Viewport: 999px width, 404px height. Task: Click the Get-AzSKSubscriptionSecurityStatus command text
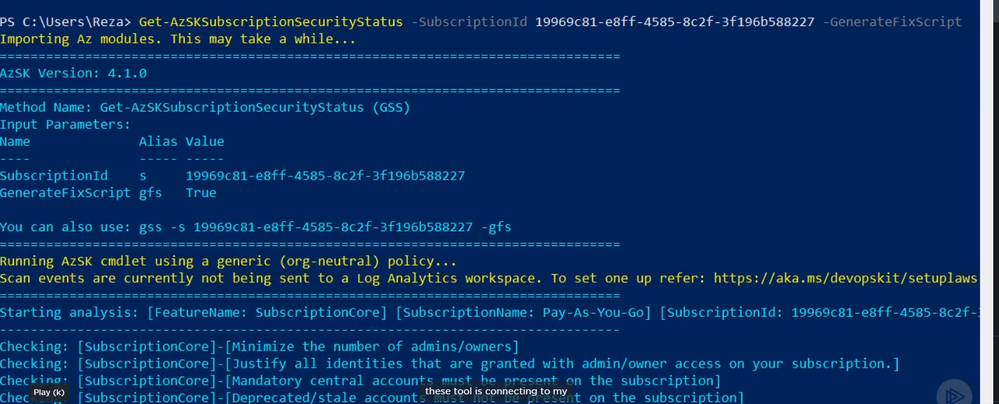[271, 22]
